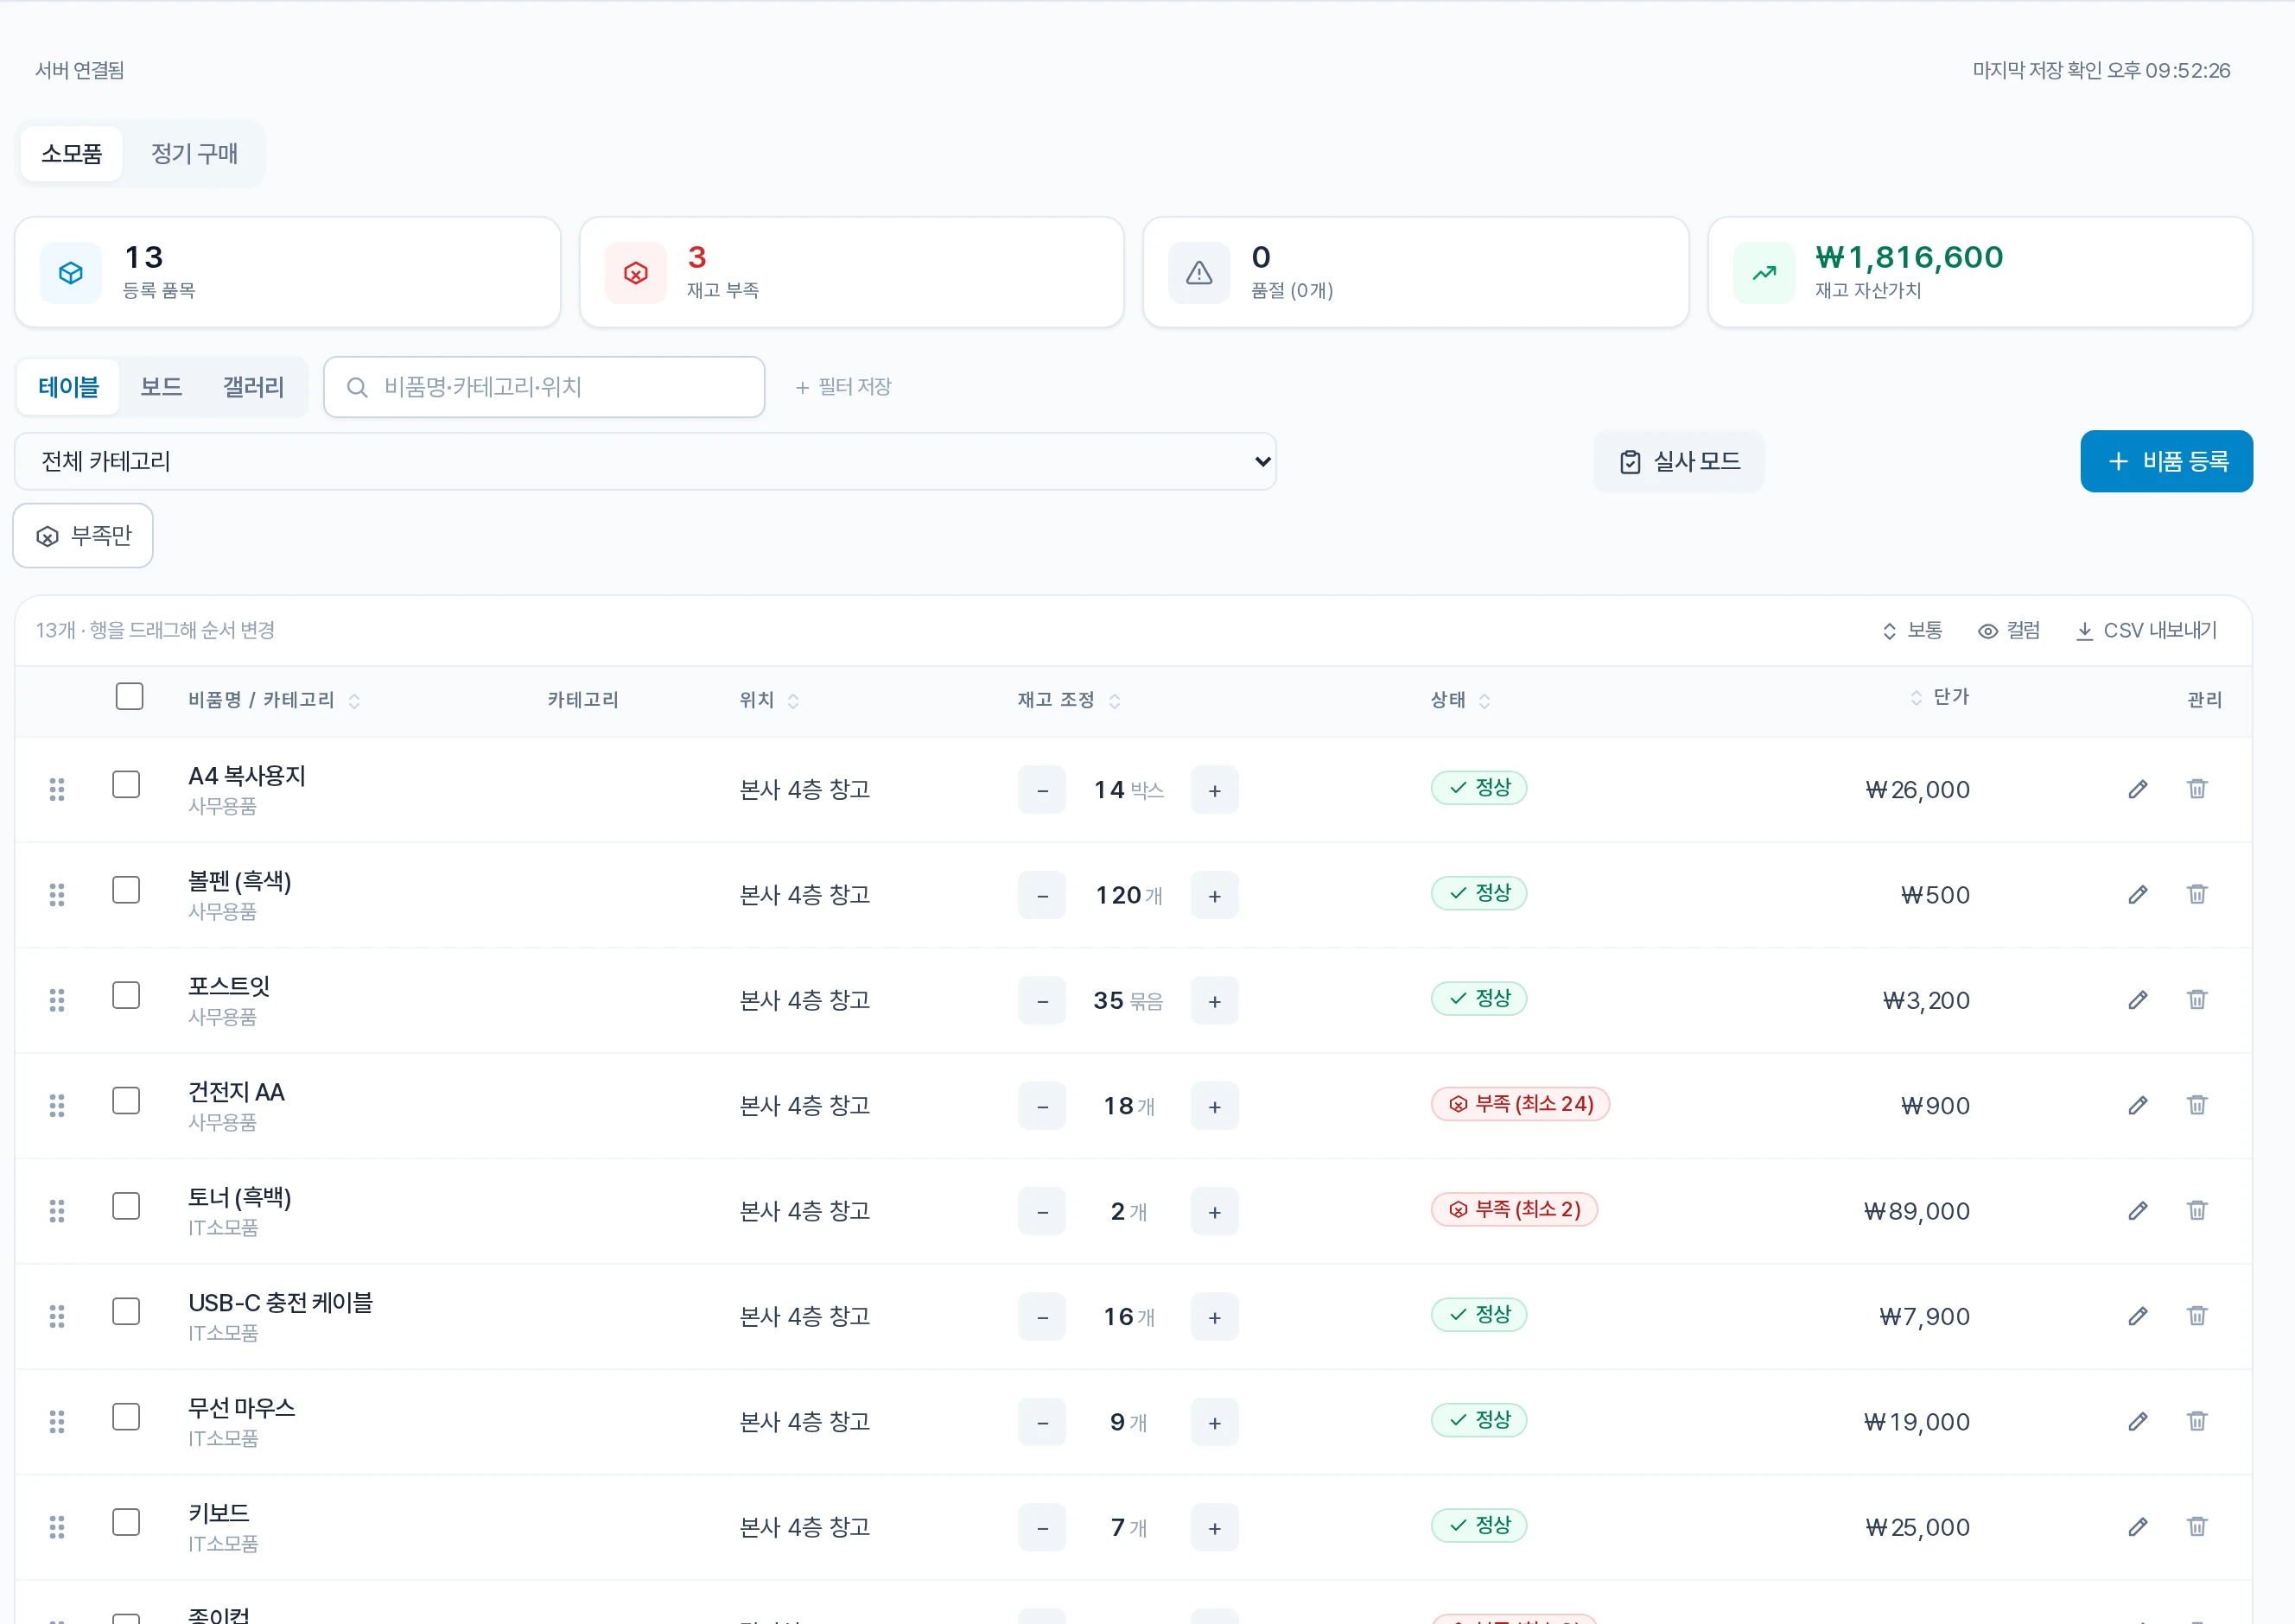Sort the table by 위치 column
The image size is (2295, 1624).
(x=768, y=700)
